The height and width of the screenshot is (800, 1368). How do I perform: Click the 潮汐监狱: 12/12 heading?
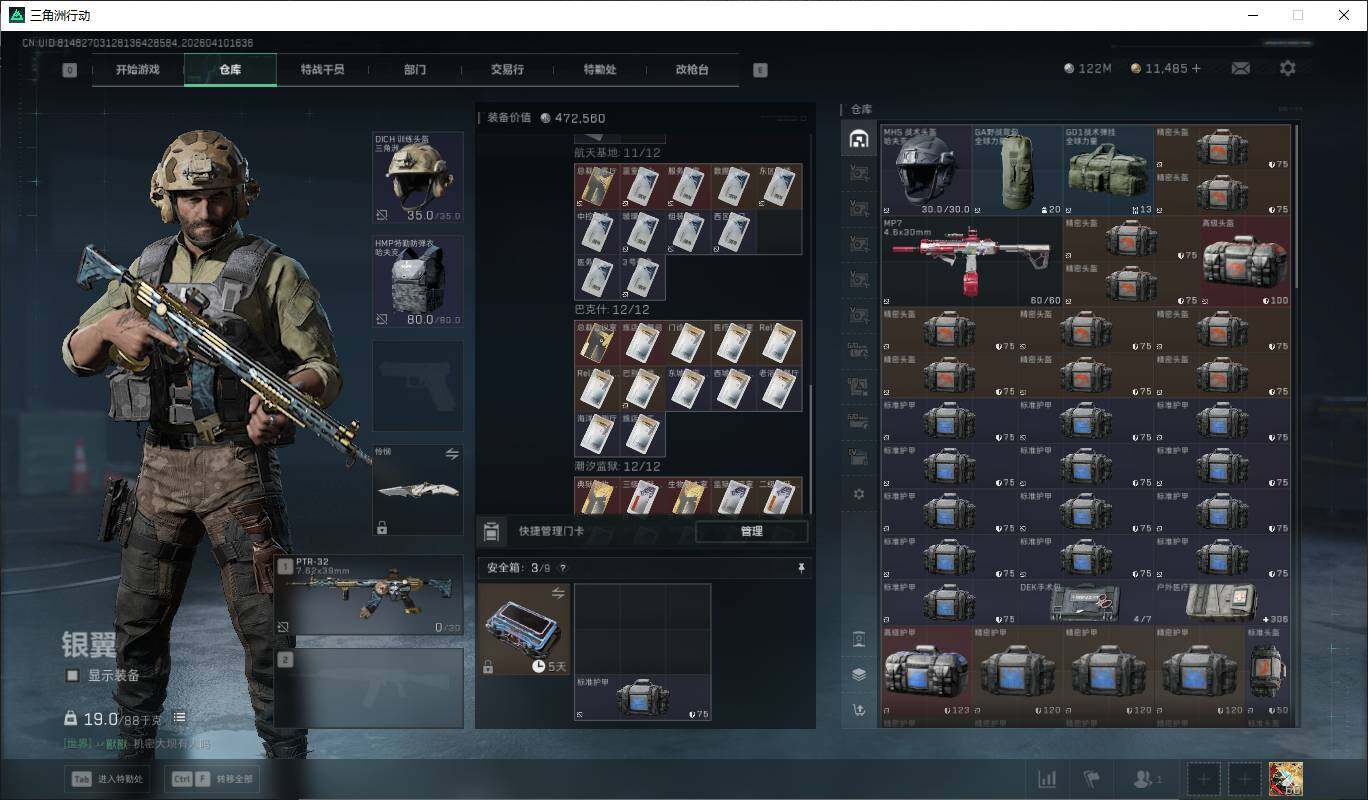pyautogui.click(x=617, y=467)
